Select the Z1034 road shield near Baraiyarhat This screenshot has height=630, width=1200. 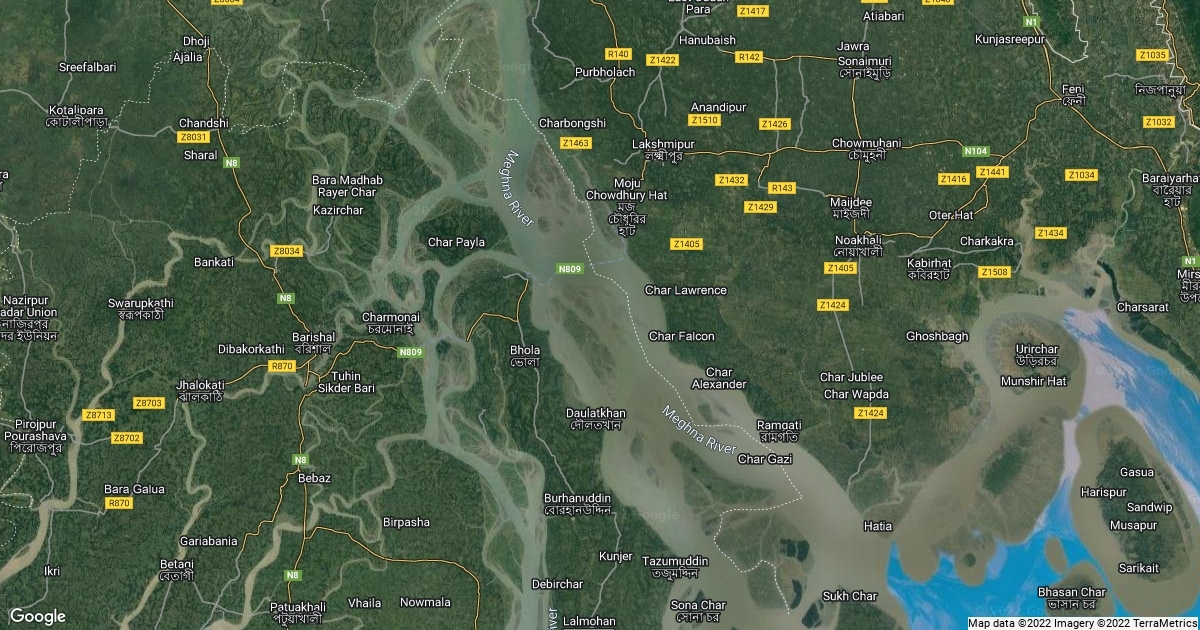pos(1082,174)
